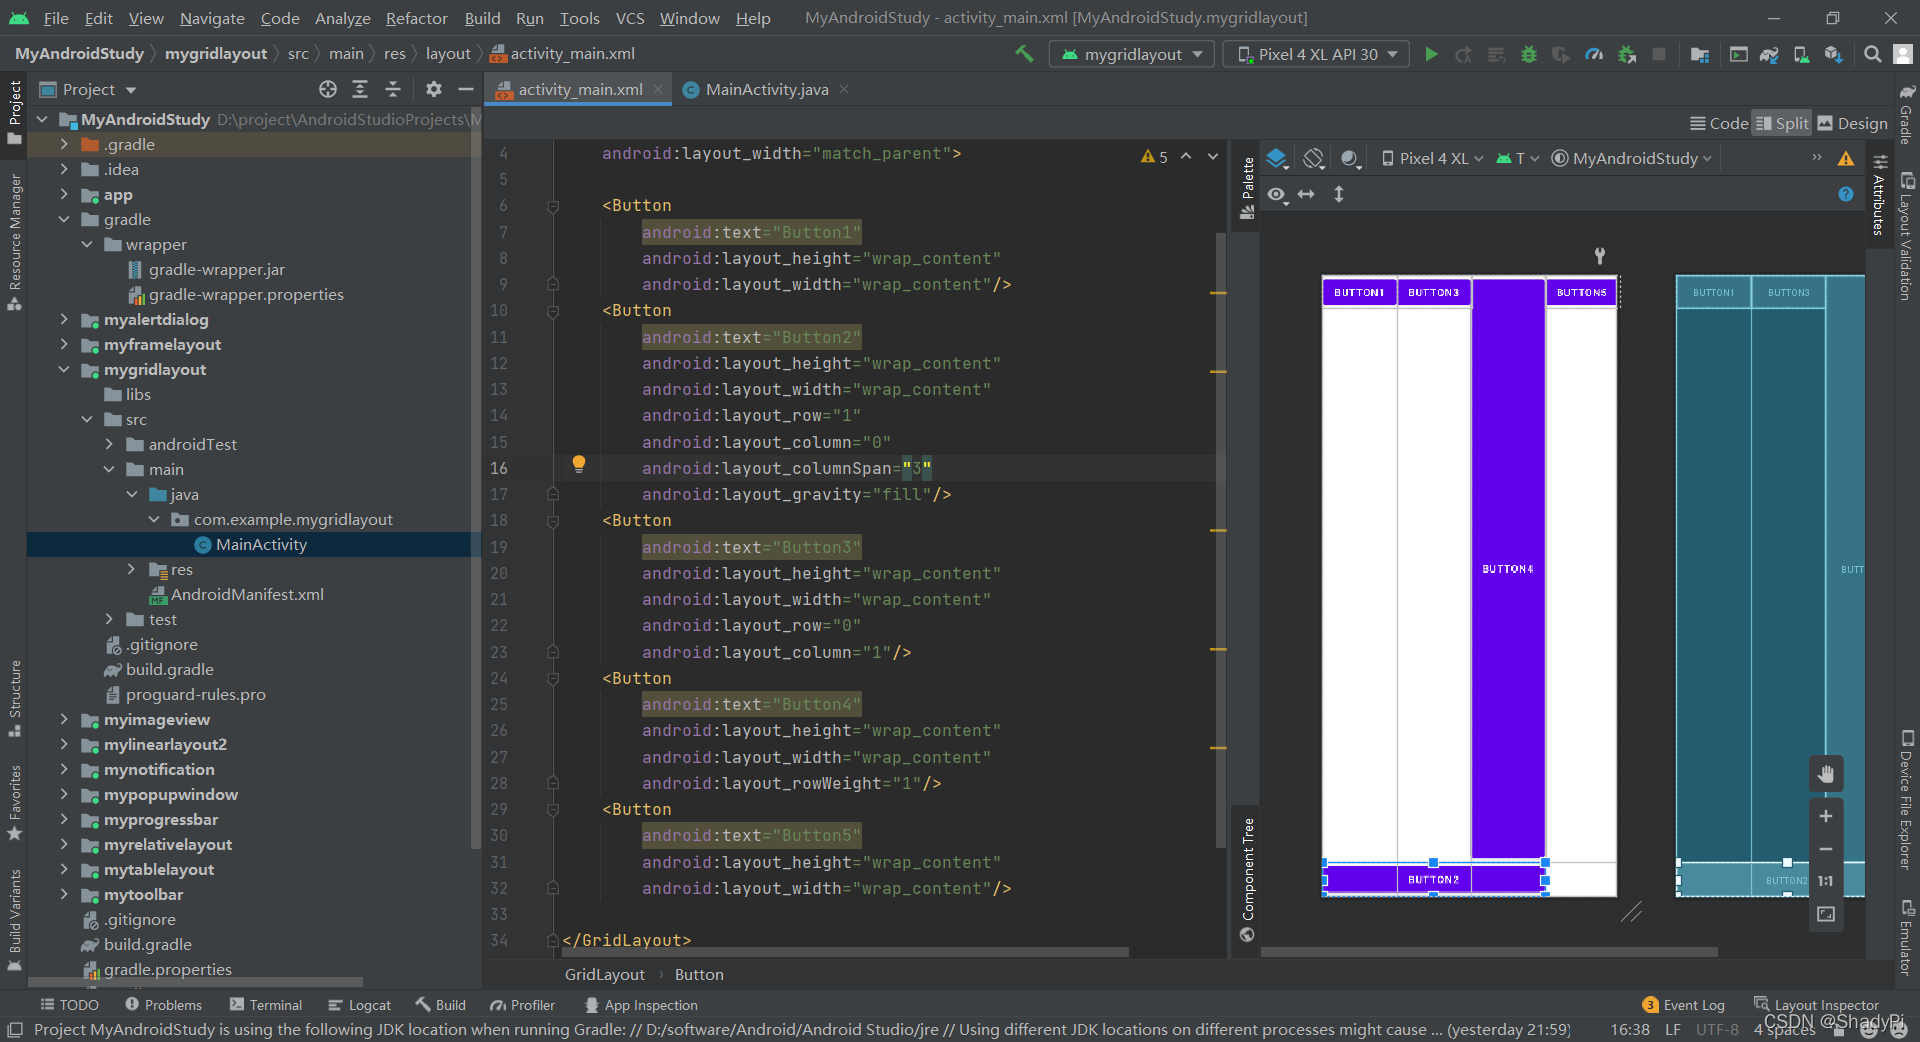1920x1042 pixels.
Task: Open the Profile app gauge icon
Action: coord(1594,54)
